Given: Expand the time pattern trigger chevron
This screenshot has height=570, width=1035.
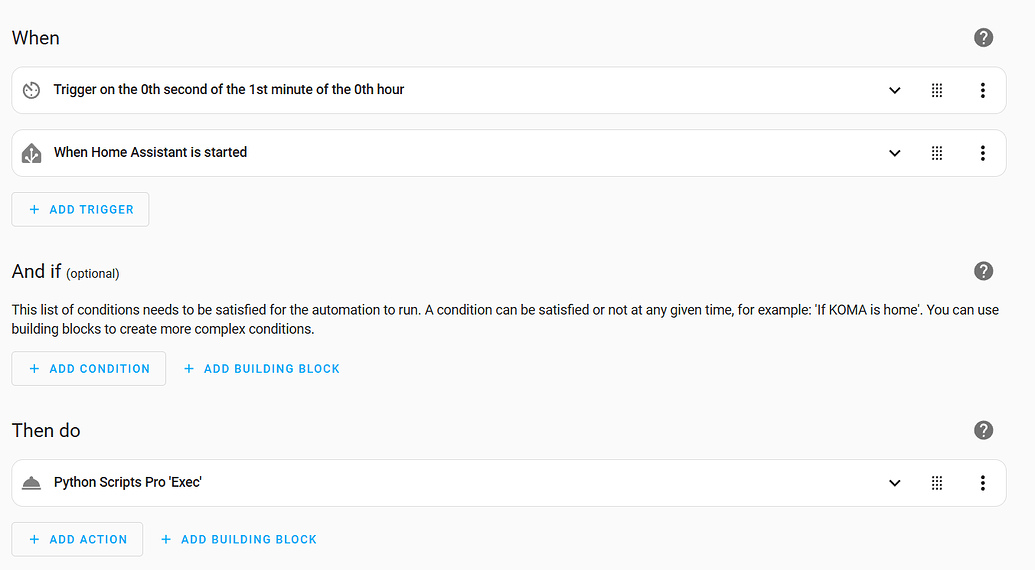Looking at the screenshot, I should point(894,90).
